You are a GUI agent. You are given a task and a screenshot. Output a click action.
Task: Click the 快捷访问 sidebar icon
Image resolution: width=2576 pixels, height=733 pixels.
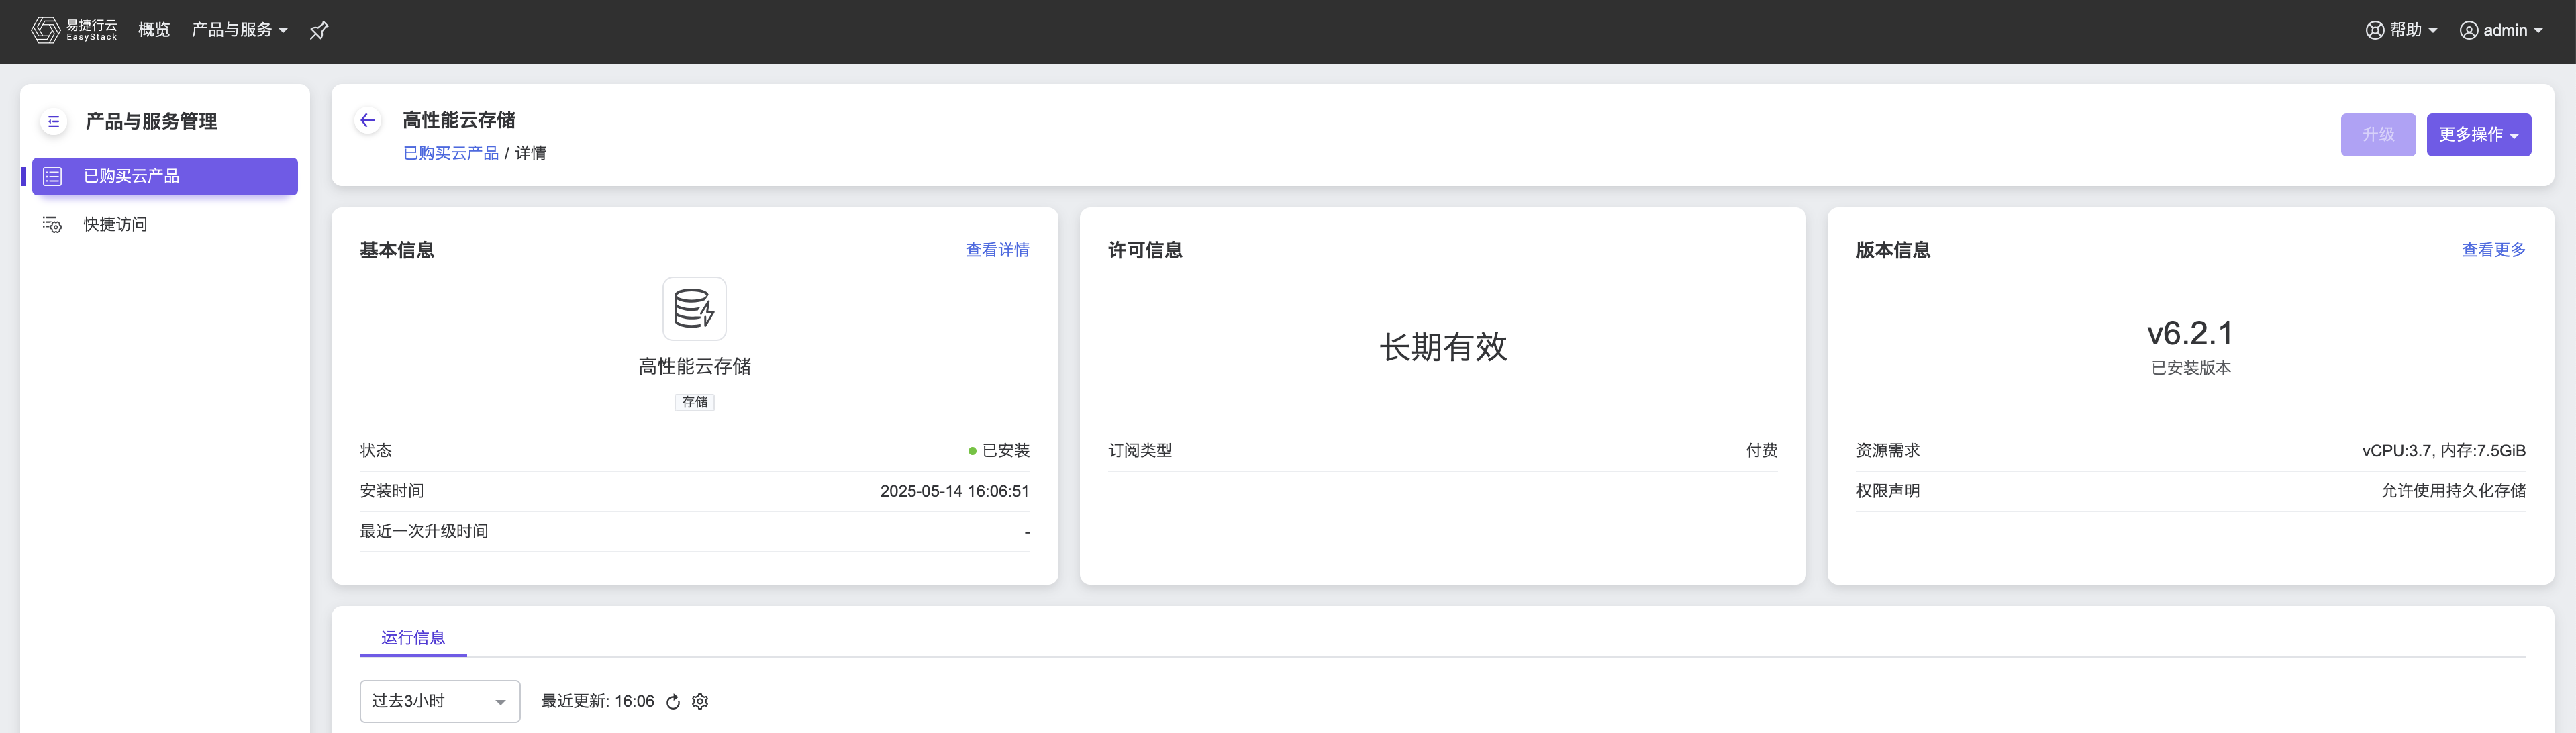click(52, 225)
